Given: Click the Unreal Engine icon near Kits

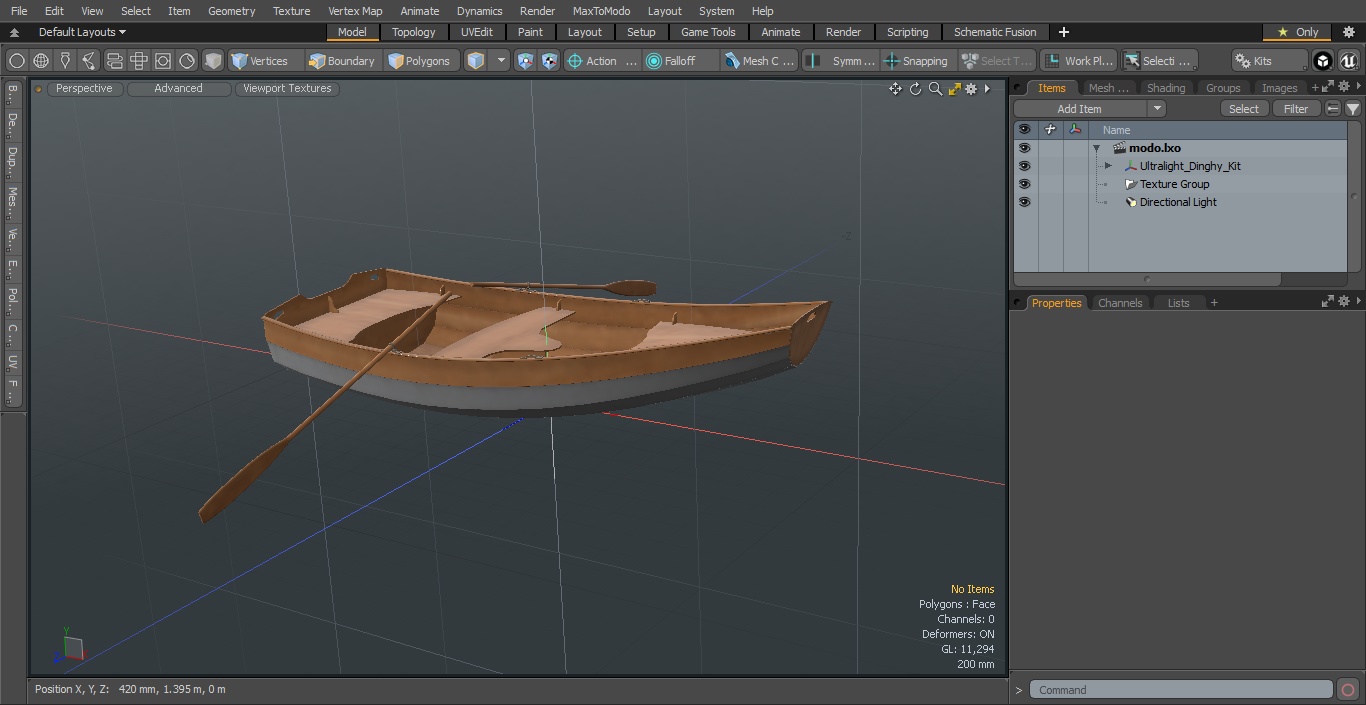Looking at the screenshot, I should pos(1348,61).
